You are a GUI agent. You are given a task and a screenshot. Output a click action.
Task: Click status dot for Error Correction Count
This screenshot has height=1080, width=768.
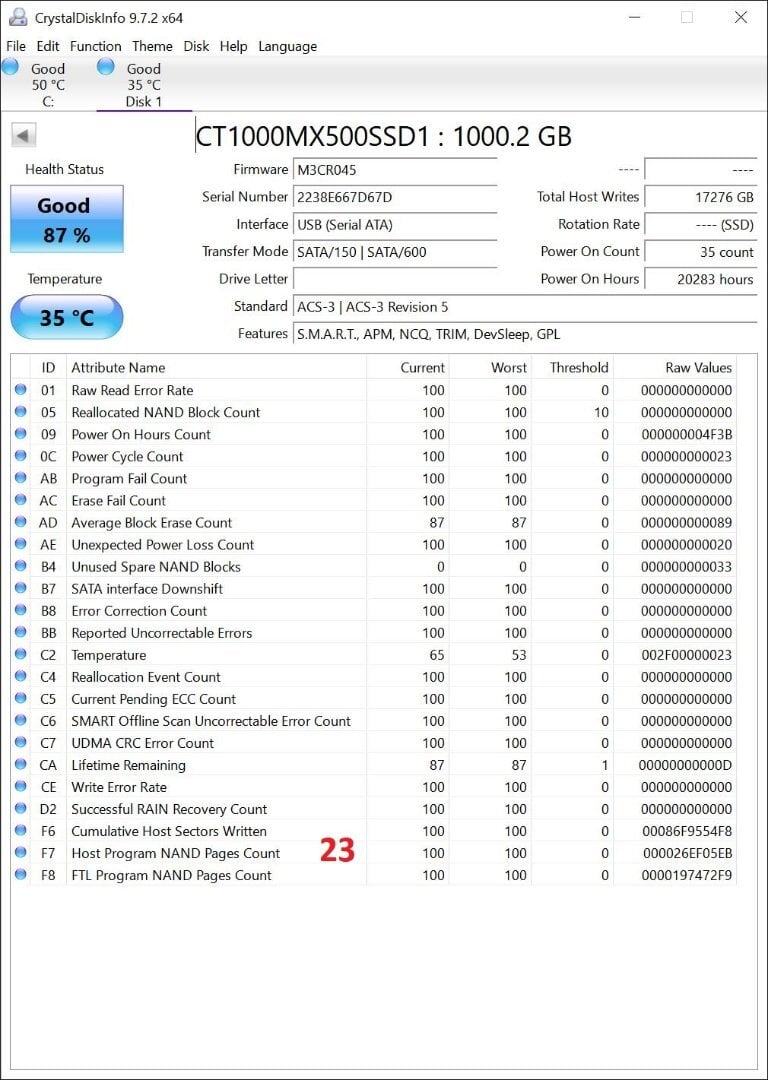21,610
